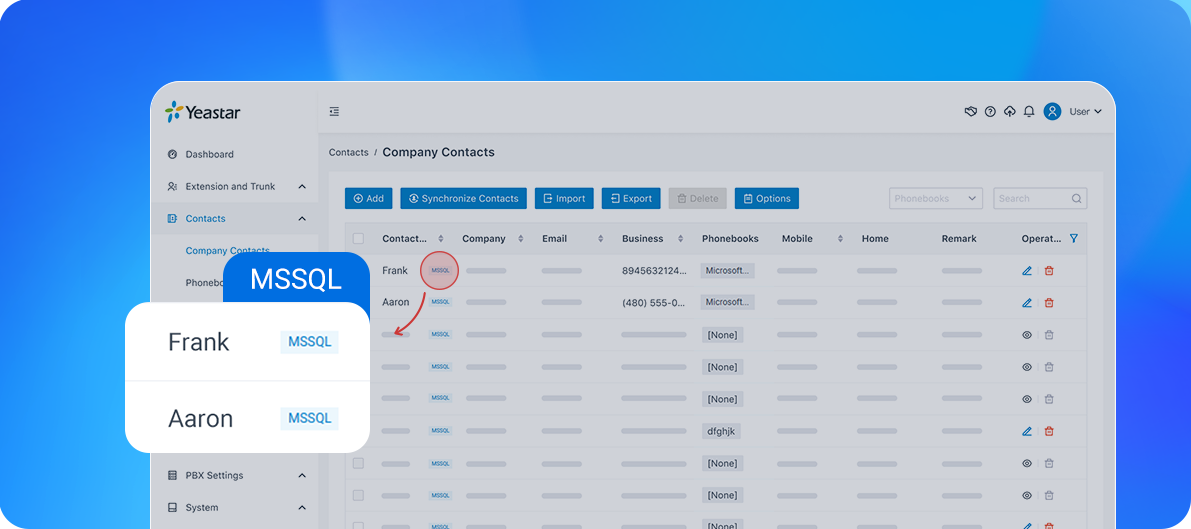Click the magnifier icon in Search box
The width and height of the screenshot is (1191, 529).
(1076, 198)
